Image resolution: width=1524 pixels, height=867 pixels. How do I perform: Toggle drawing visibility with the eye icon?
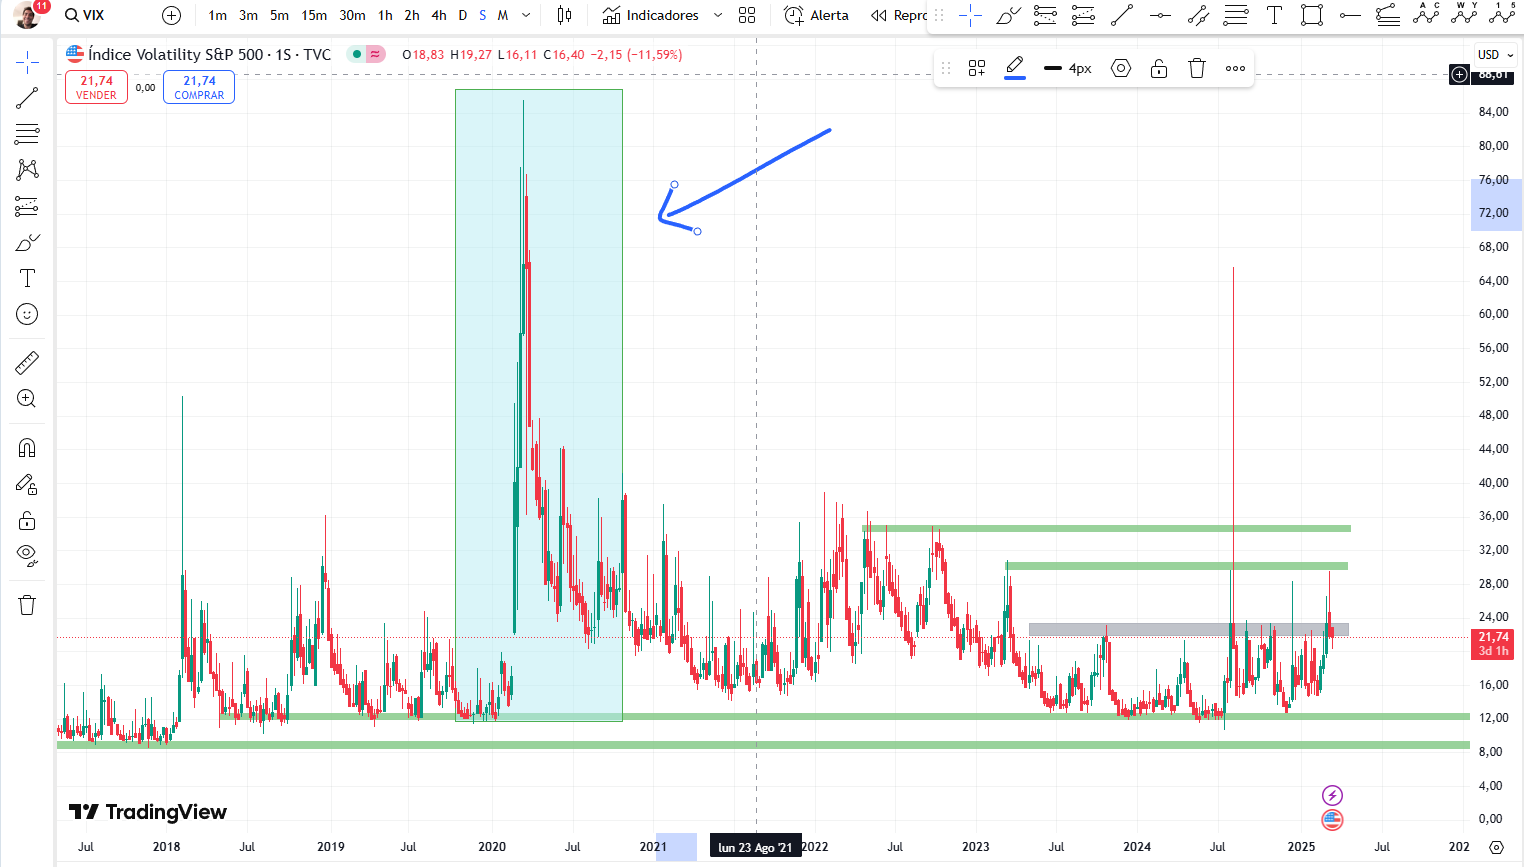(x=26, y=555)
